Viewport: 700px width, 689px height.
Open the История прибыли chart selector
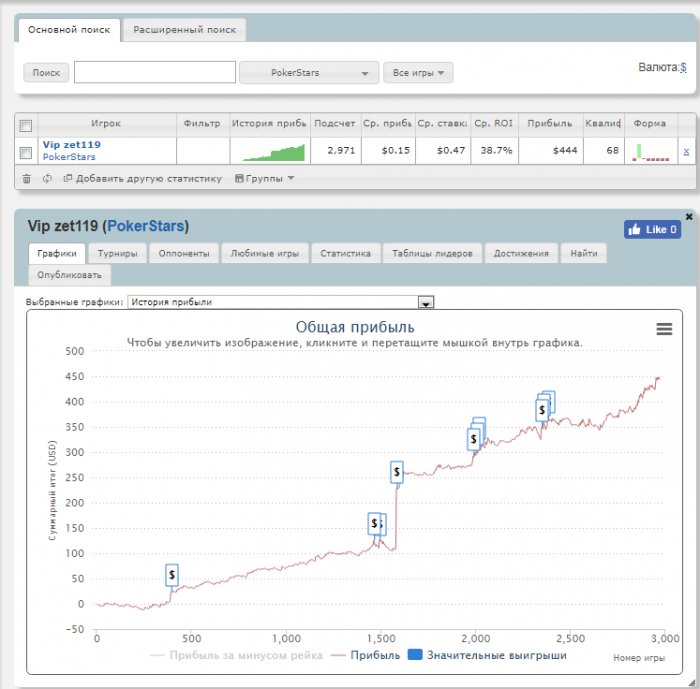pyautogui.click(x=281, y=302)
